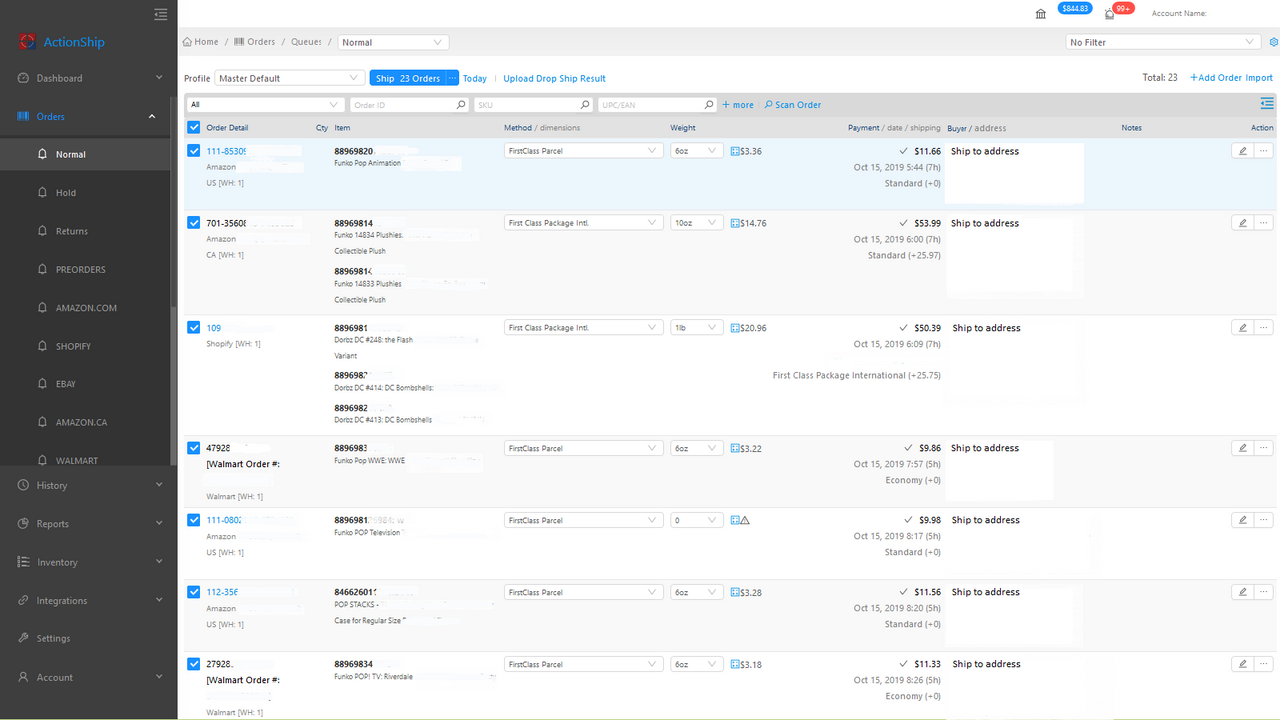
Task: Open the Master Default profile dropdown
Action: tap(289, 77)
